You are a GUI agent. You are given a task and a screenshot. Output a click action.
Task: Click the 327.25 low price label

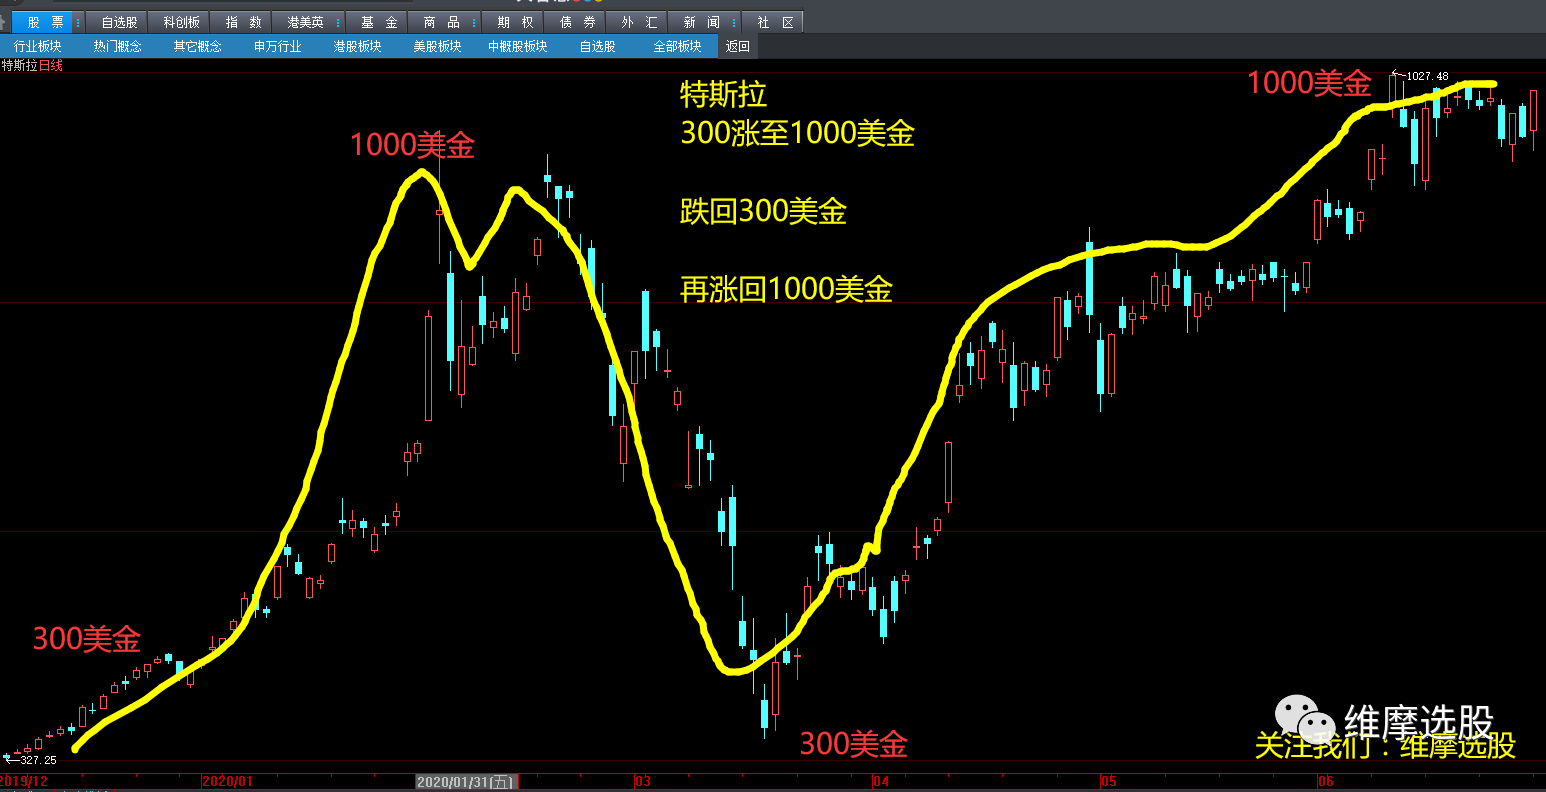point(38,760)
